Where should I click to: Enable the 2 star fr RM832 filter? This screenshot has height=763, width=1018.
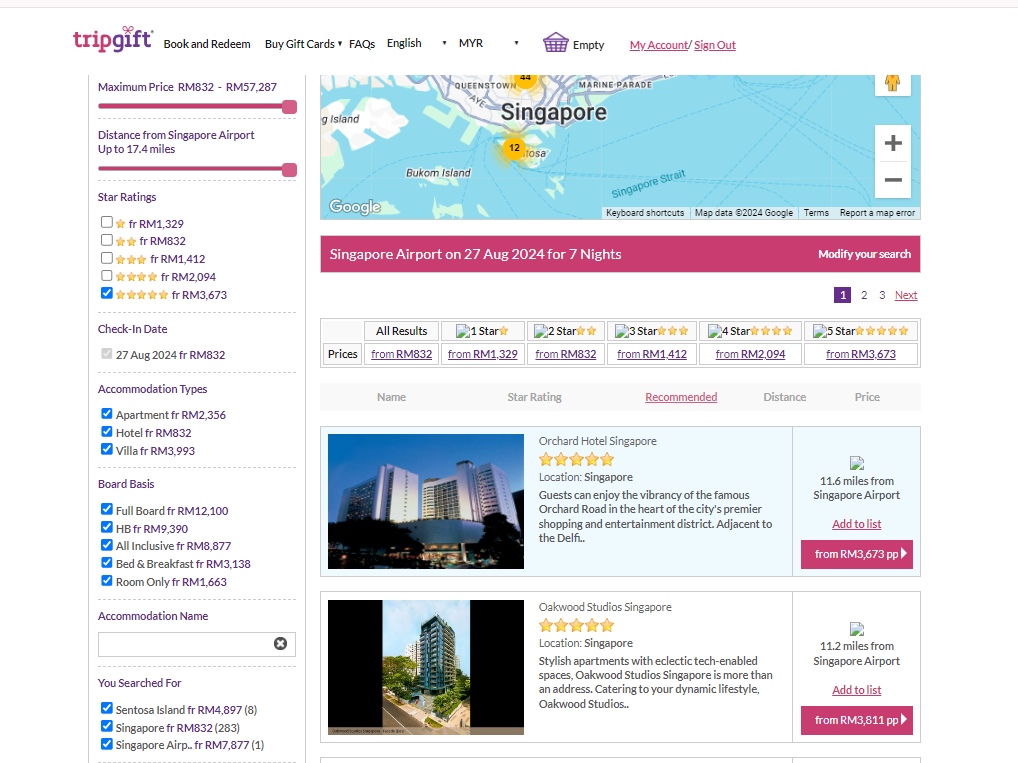click(x=107, y=240)
